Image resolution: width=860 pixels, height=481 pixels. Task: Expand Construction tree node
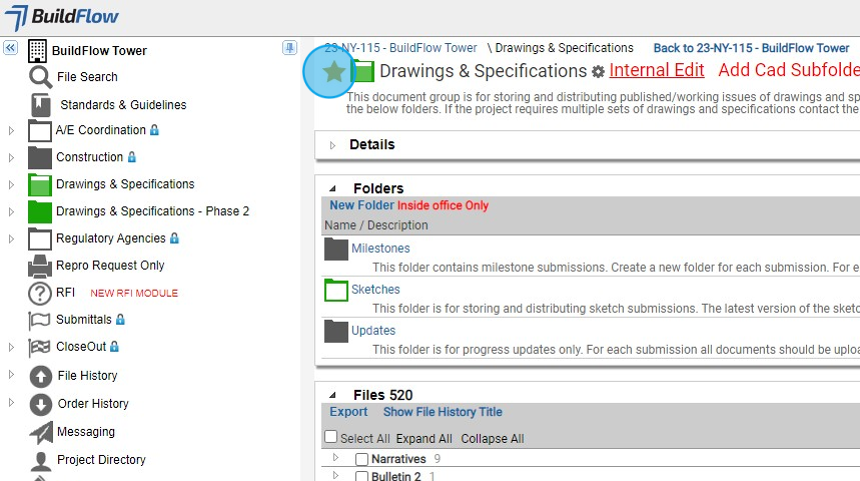click(x=11, y=157)
